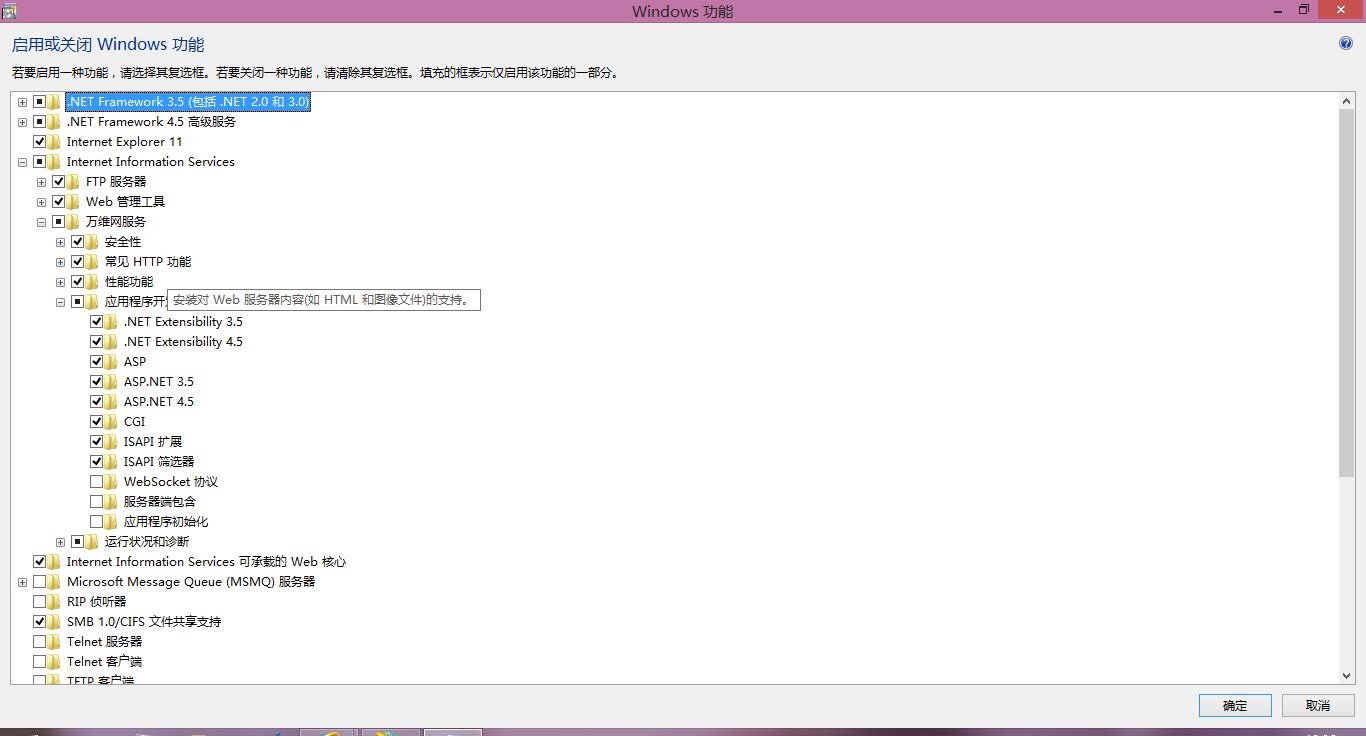Uncheck the Internet Explorer 11 checkbox
The height and width of the screenshot is (736, 1366).
(40, 141)
